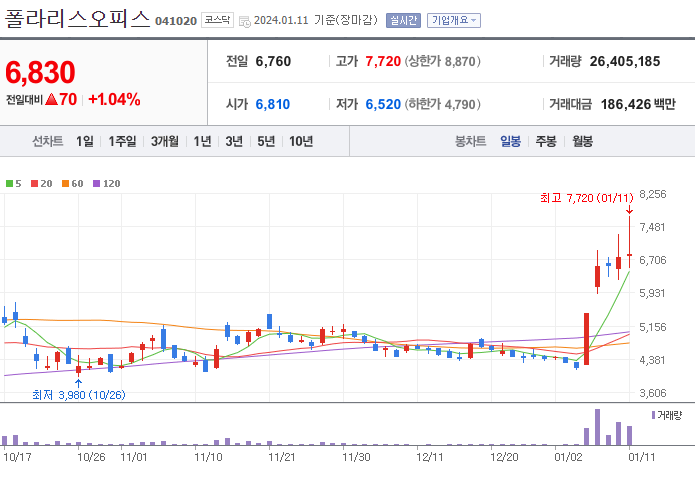Screen dimensions: 695x484
Task: Click the 실시간 real-time button
Action: pyautogui.click(x=403, y=20)
